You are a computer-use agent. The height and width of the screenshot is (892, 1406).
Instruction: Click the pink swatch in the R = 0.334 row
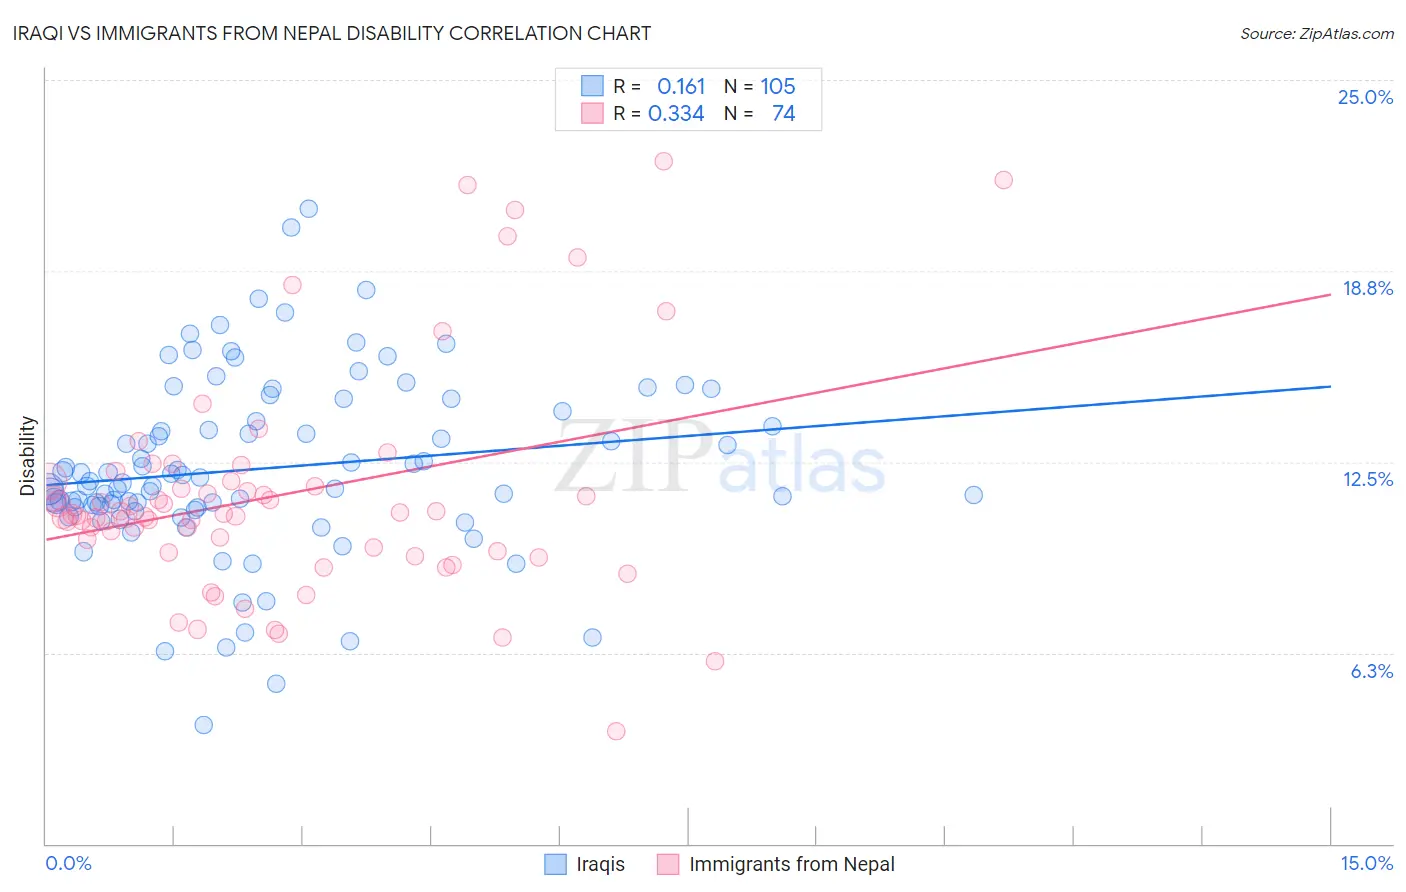[592, 113]
